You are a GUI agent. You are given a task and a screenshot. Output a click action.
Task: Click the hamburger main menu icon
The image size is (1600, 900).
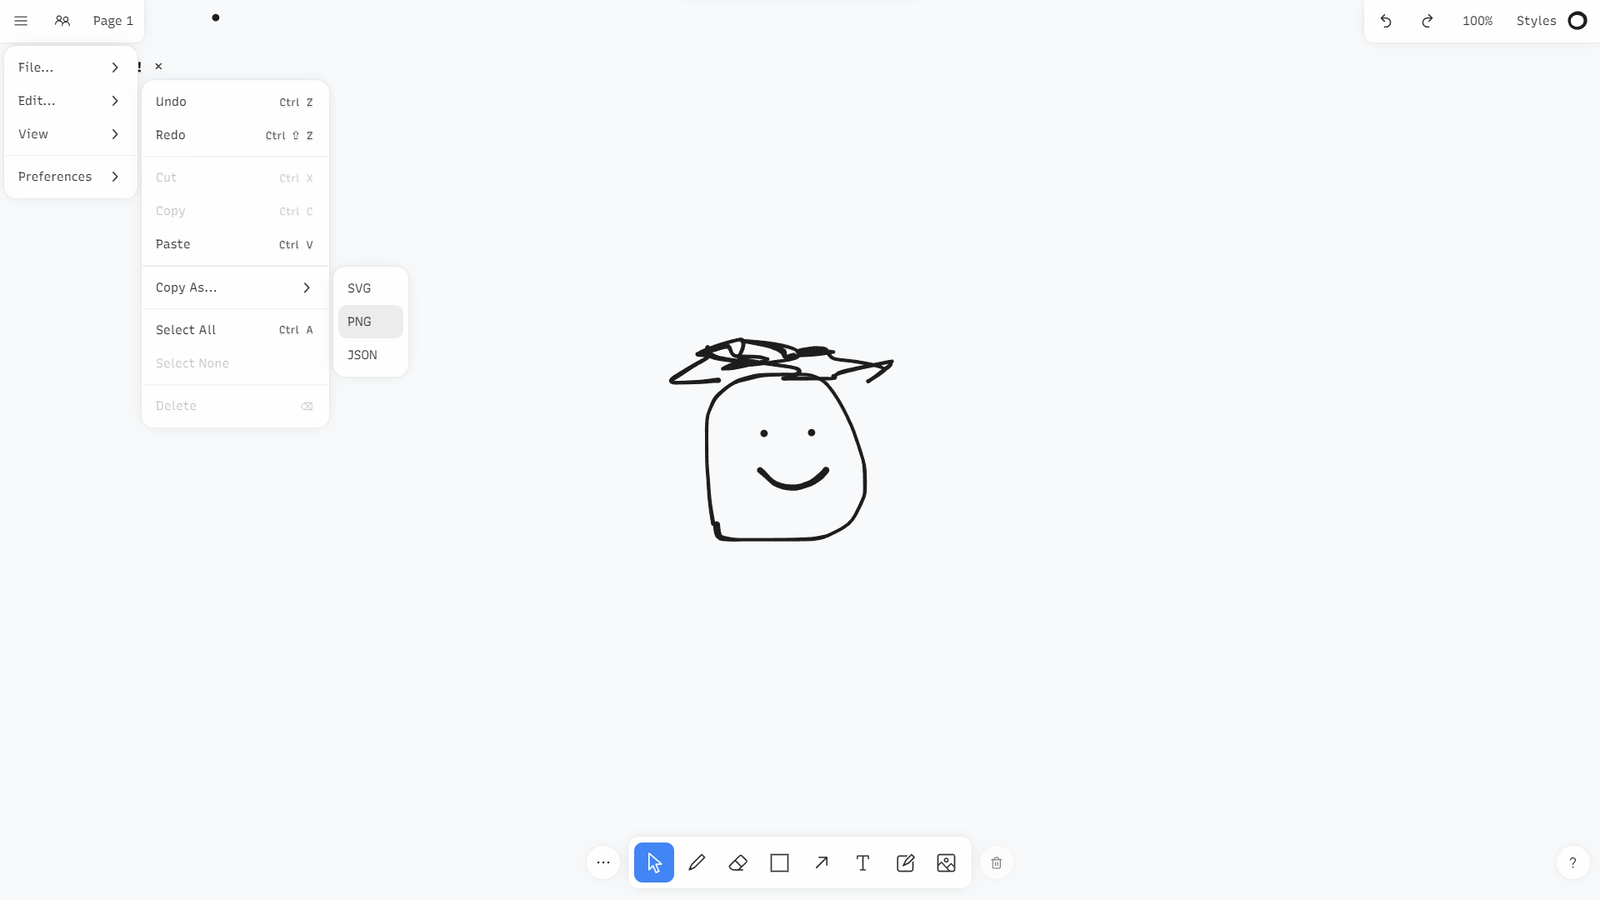[21, 21]
